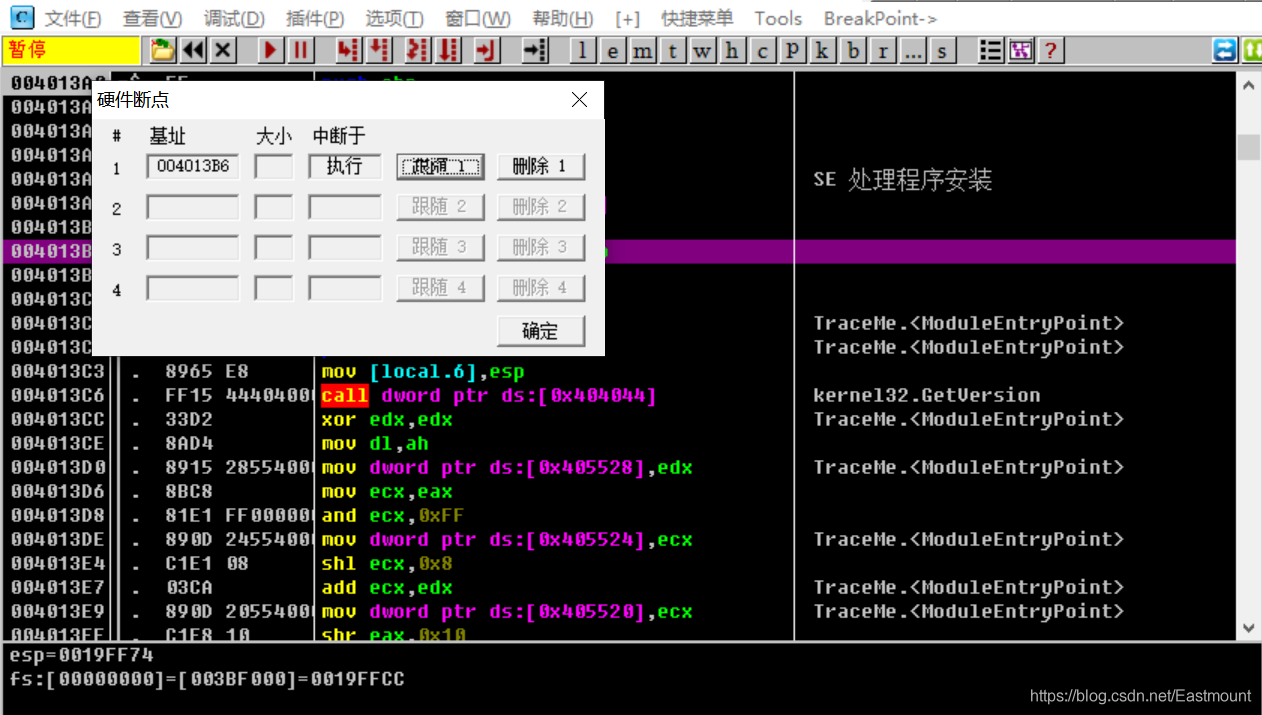Click 确定 button in hardware breakpoint dialog
The image size is (1262, 715).
tap(540, 331)
